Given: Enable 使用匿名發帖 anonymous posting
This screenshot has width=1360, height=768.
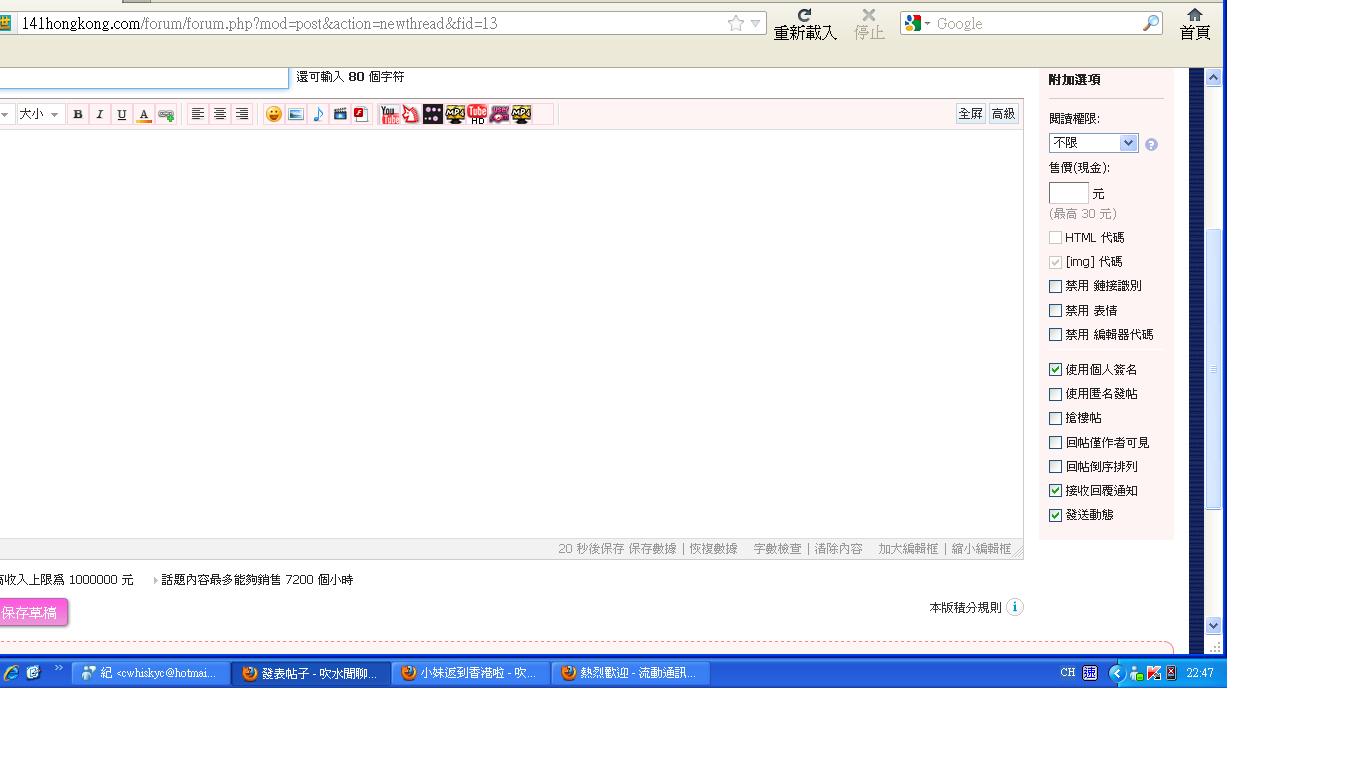Looking at the screenshot, I should (1055, 394).
